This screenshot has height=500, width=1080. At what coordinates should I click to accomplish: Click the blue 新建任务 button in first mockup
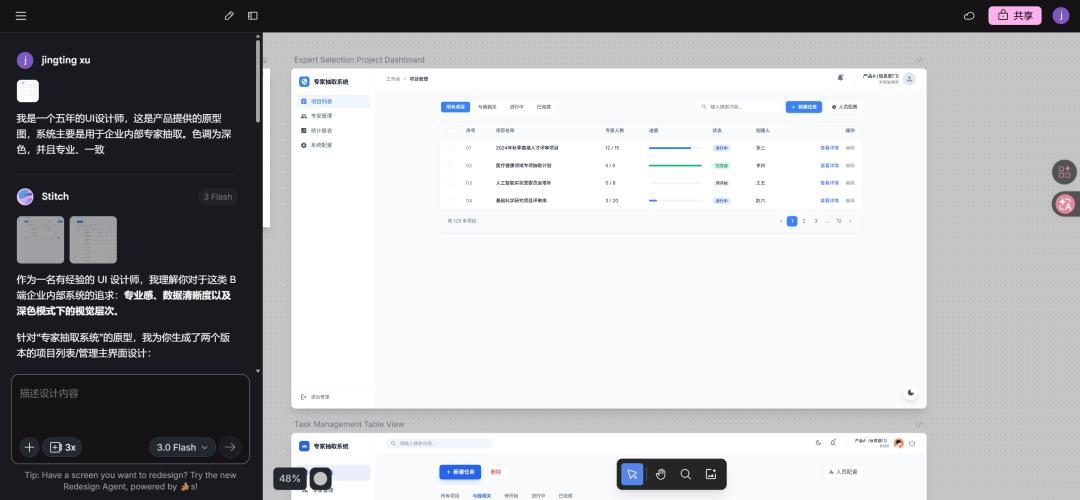(x=804, y=107)
